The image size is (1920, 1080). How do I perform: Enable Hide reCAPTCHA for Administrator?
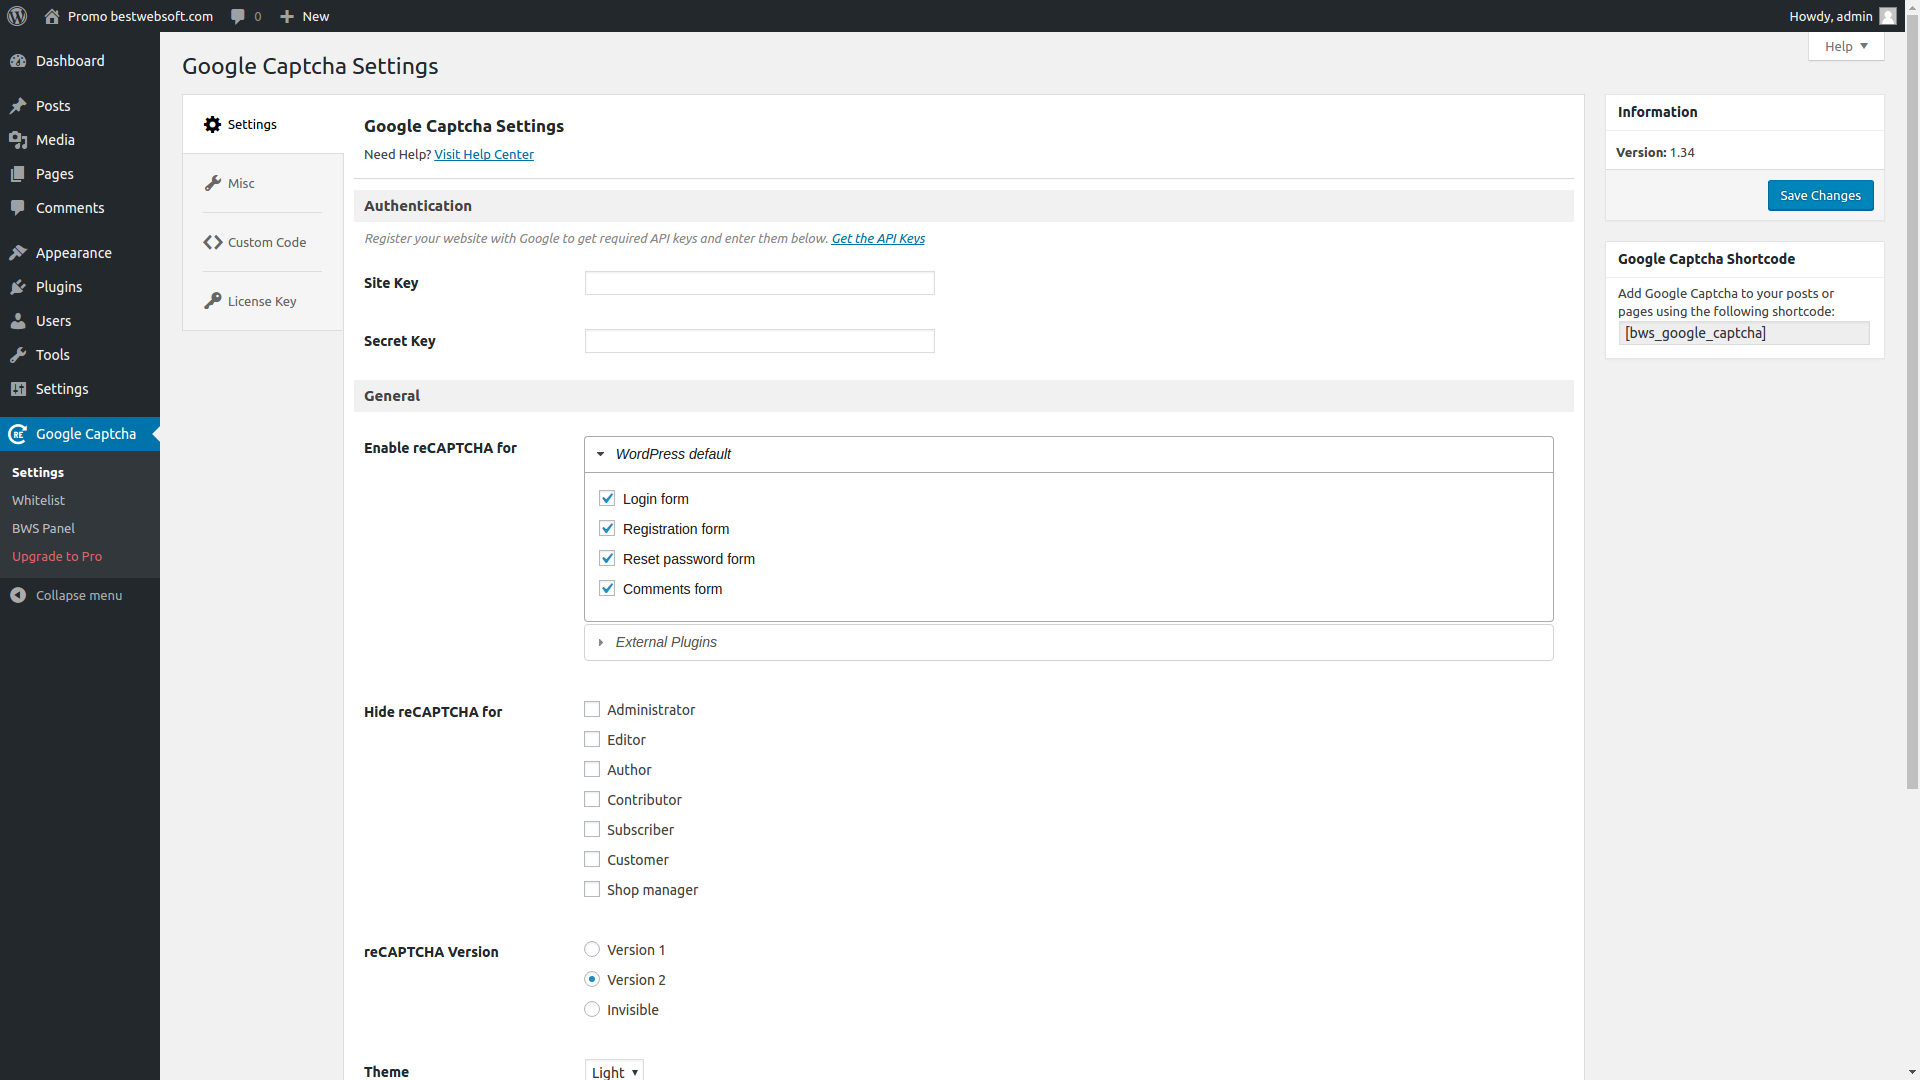[592, 710]
